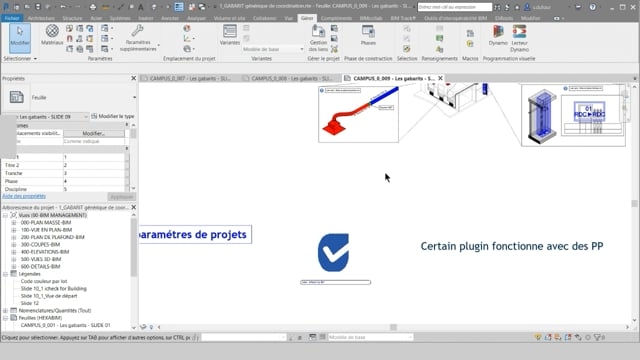This screenshot has width=640, height=360.
Task: Select 500-VUES 3D-BIM tree row
Action: point(41,259)
